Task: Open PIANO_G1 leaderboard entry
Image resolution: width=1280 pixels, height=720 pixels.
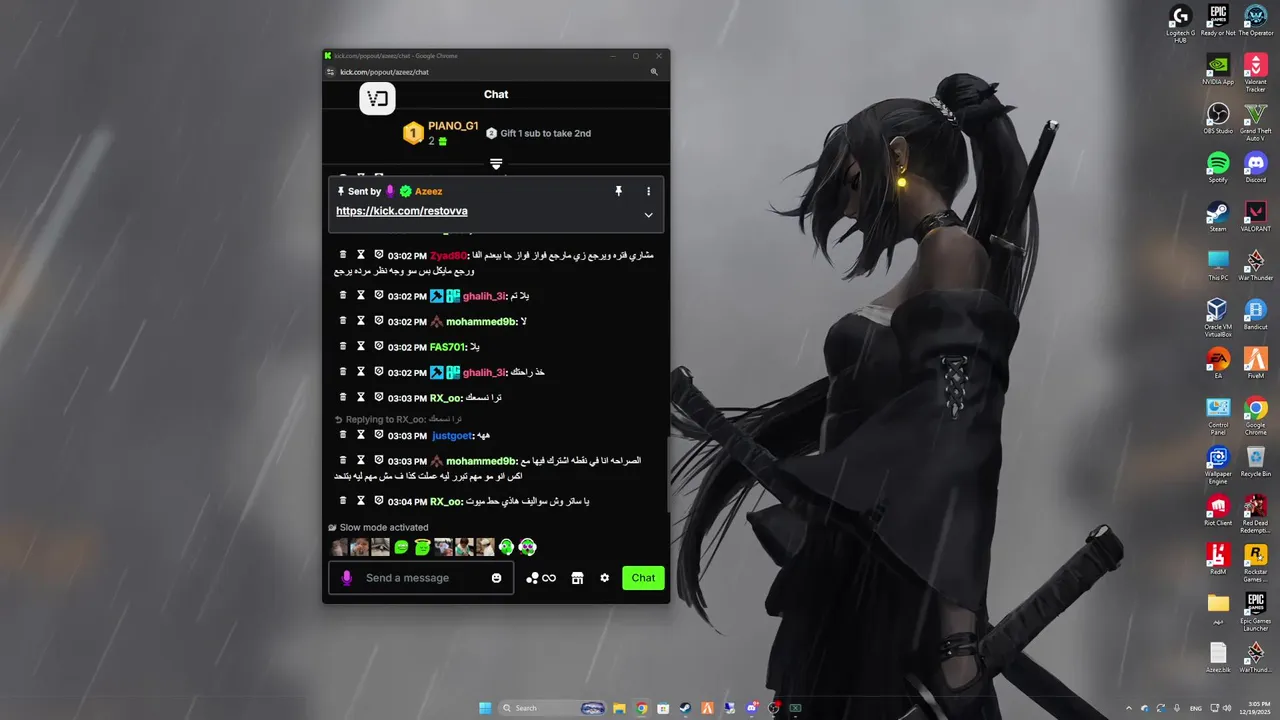Action: pos(441,133)
